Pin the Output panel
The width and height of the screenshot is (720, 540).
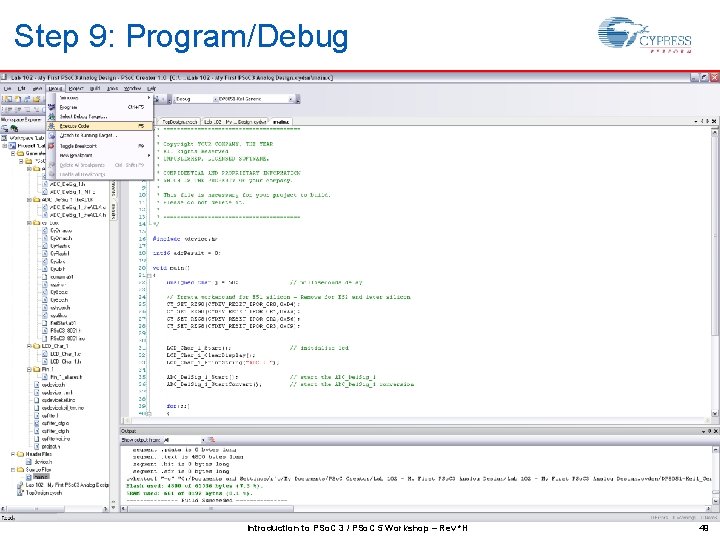point(709,431)
